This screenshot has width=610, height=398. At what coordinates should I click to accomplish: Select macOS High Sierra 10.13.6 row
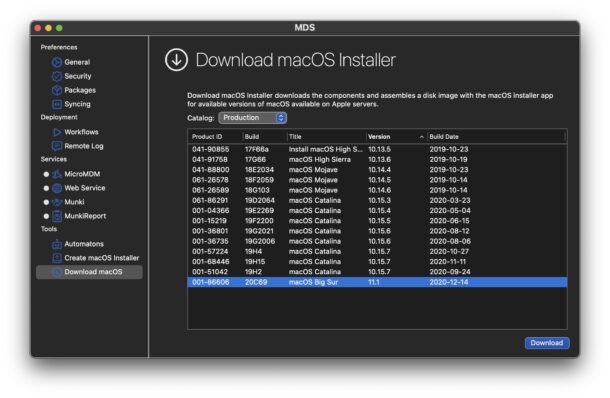click(377, 160)
